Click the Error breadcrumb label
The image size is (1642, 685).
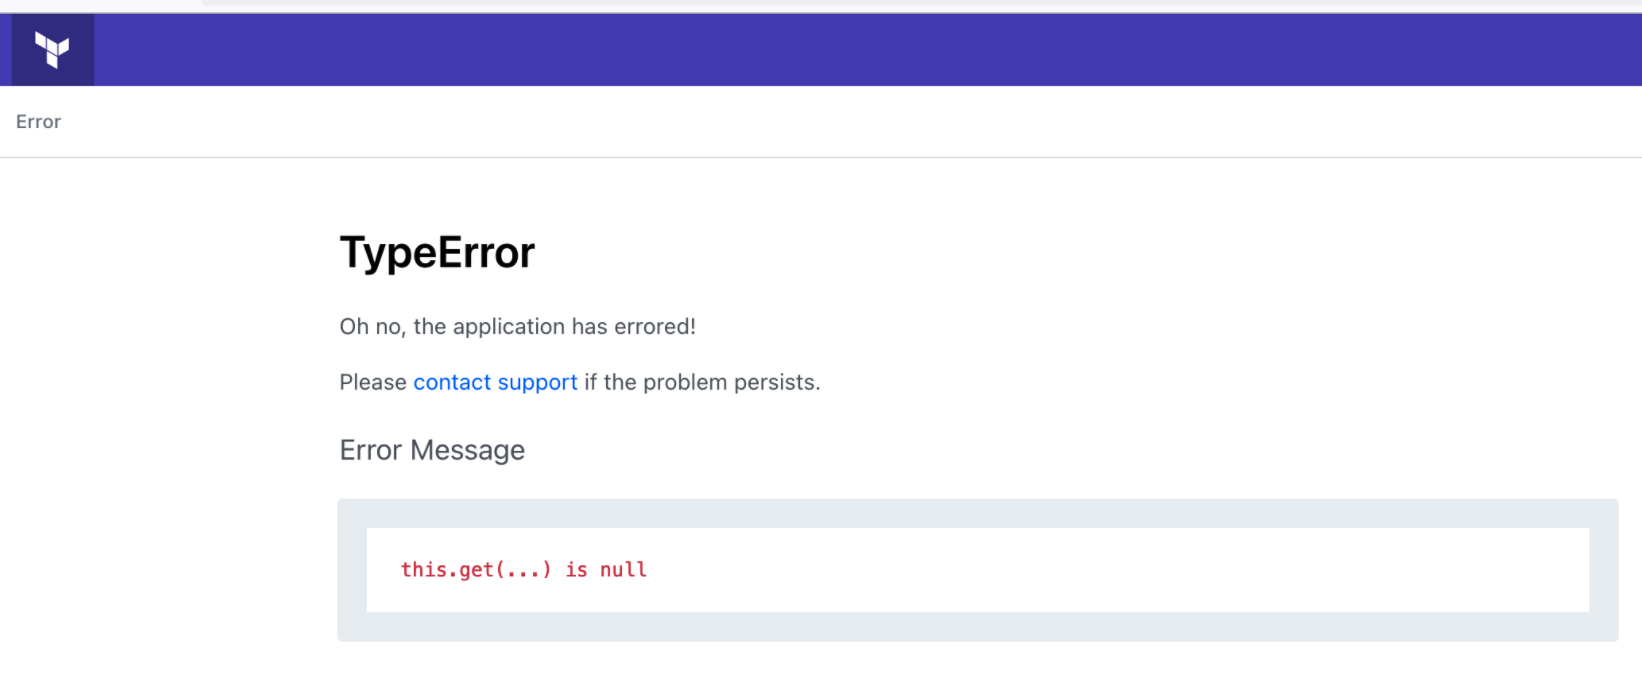(x=39, y=122)
